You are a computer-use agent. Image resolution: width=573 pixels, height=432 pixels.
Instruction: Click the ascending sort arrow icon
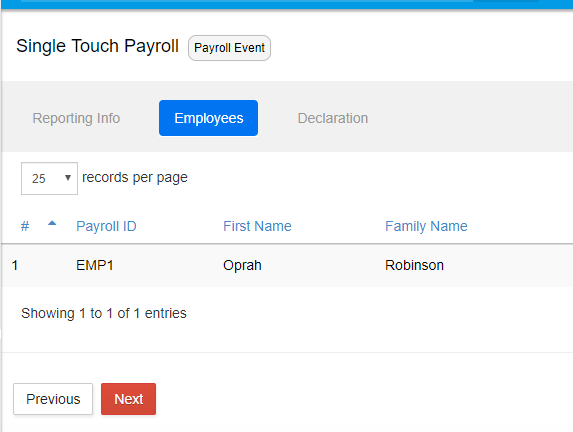click(52, 223)
